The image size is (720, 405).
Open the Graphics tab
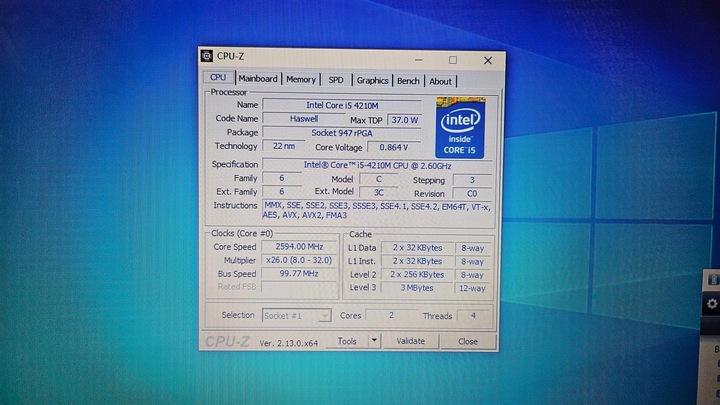(372, 80)
